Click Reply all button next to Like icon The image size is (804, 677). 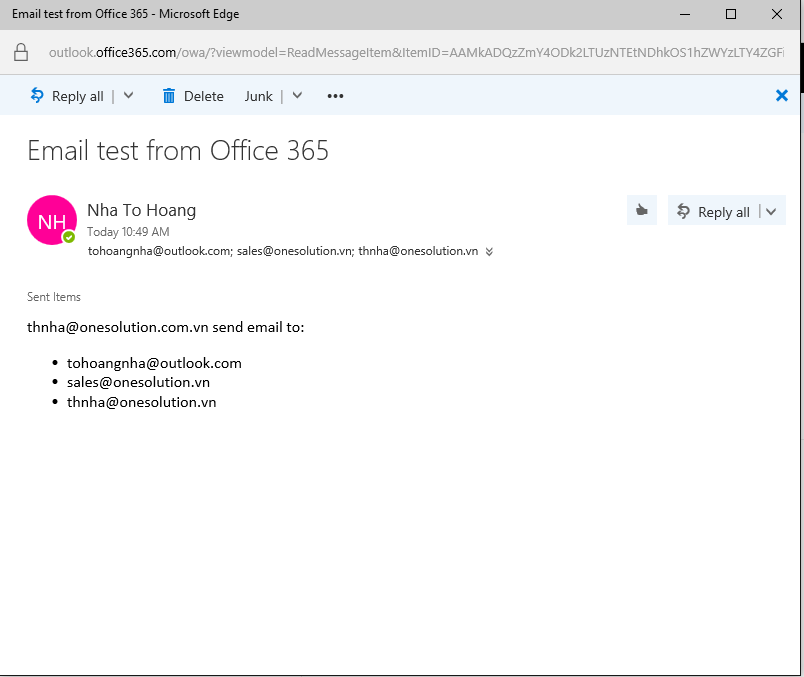[714, 211]
